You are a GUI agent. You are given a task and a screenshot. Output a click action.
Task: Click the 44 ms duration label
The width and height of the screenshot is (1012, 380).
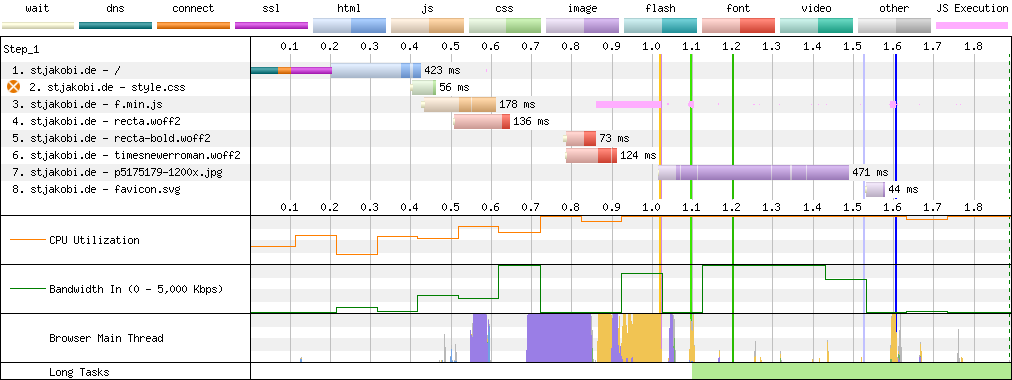tap(903, 190)
